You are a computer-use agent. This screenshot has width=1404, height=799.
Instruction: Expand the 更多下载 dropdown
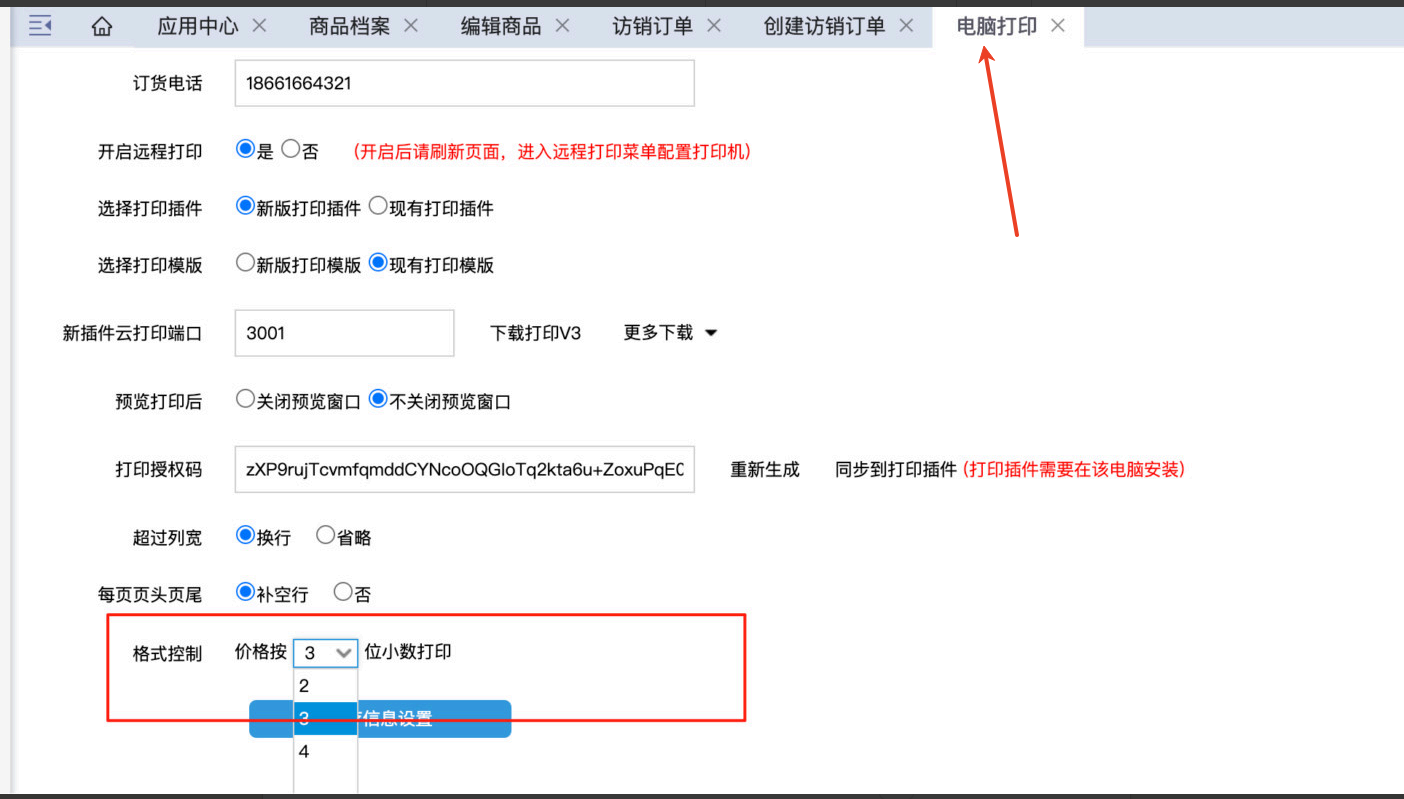(x=670, y=333)
